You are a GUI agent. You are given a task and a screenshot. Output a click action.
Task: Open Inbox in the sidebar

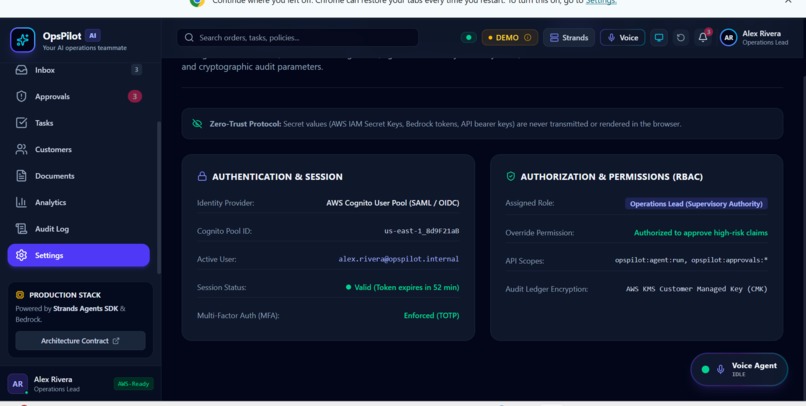(78, 70)
